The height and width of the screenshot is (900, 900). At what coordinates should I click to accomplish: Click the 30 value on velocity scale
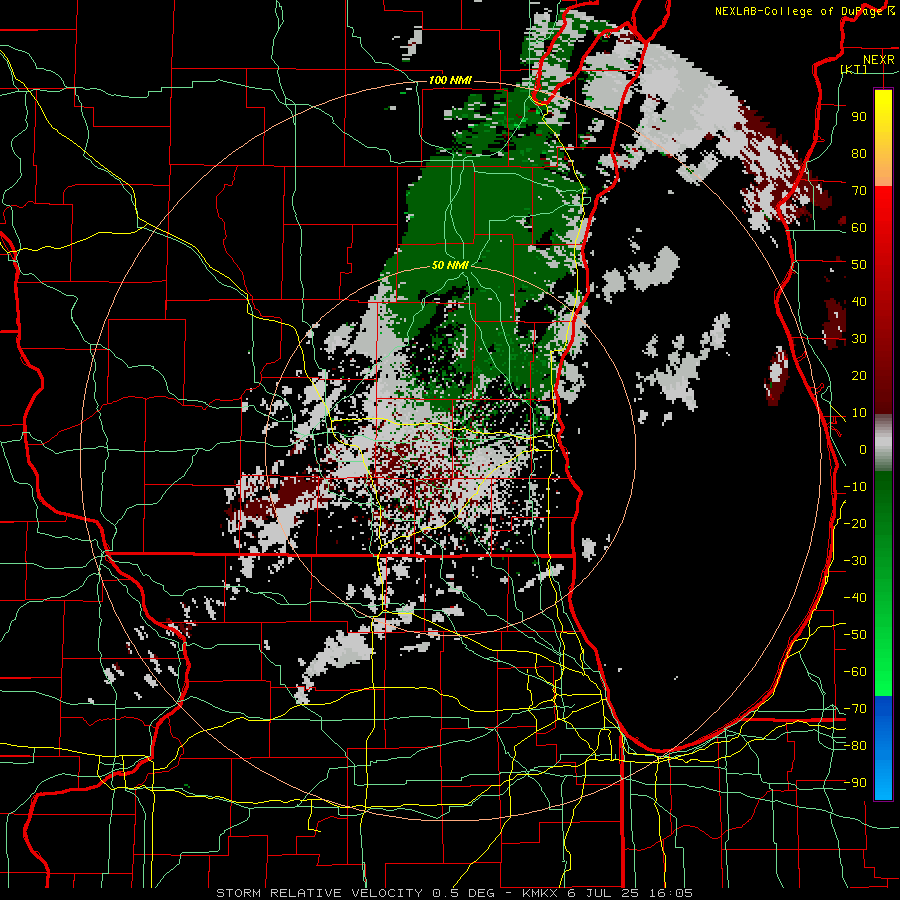[859, 339]
